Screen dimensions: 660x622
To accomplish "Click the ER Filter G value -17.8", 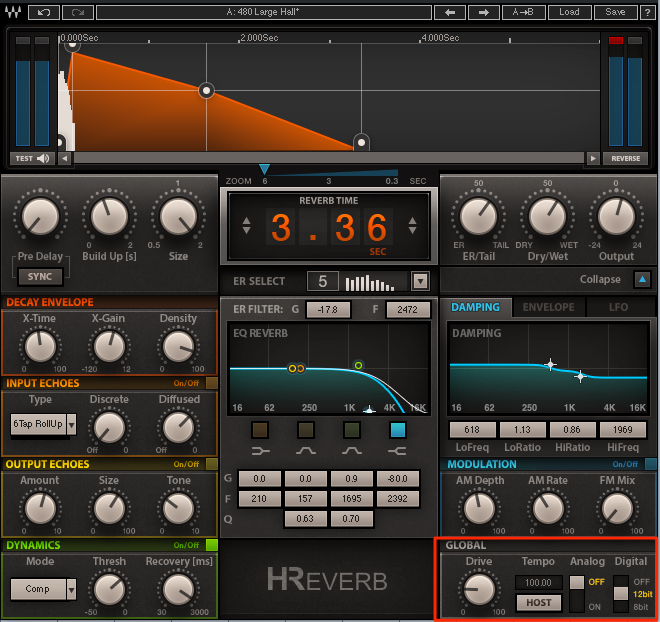I will [328, 309].
